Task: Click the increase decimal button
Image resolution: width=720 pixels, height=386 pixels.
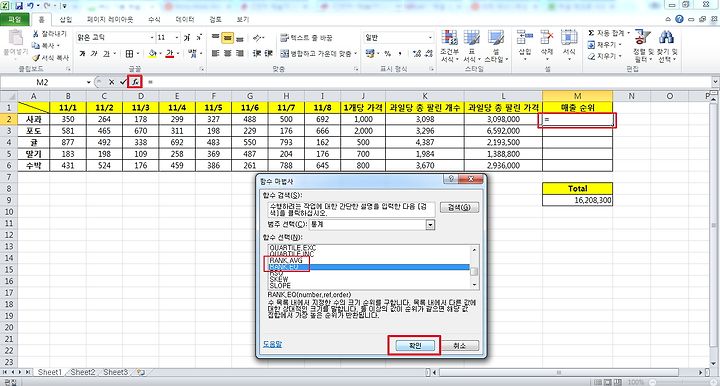Action: click(x=417, y=54)
